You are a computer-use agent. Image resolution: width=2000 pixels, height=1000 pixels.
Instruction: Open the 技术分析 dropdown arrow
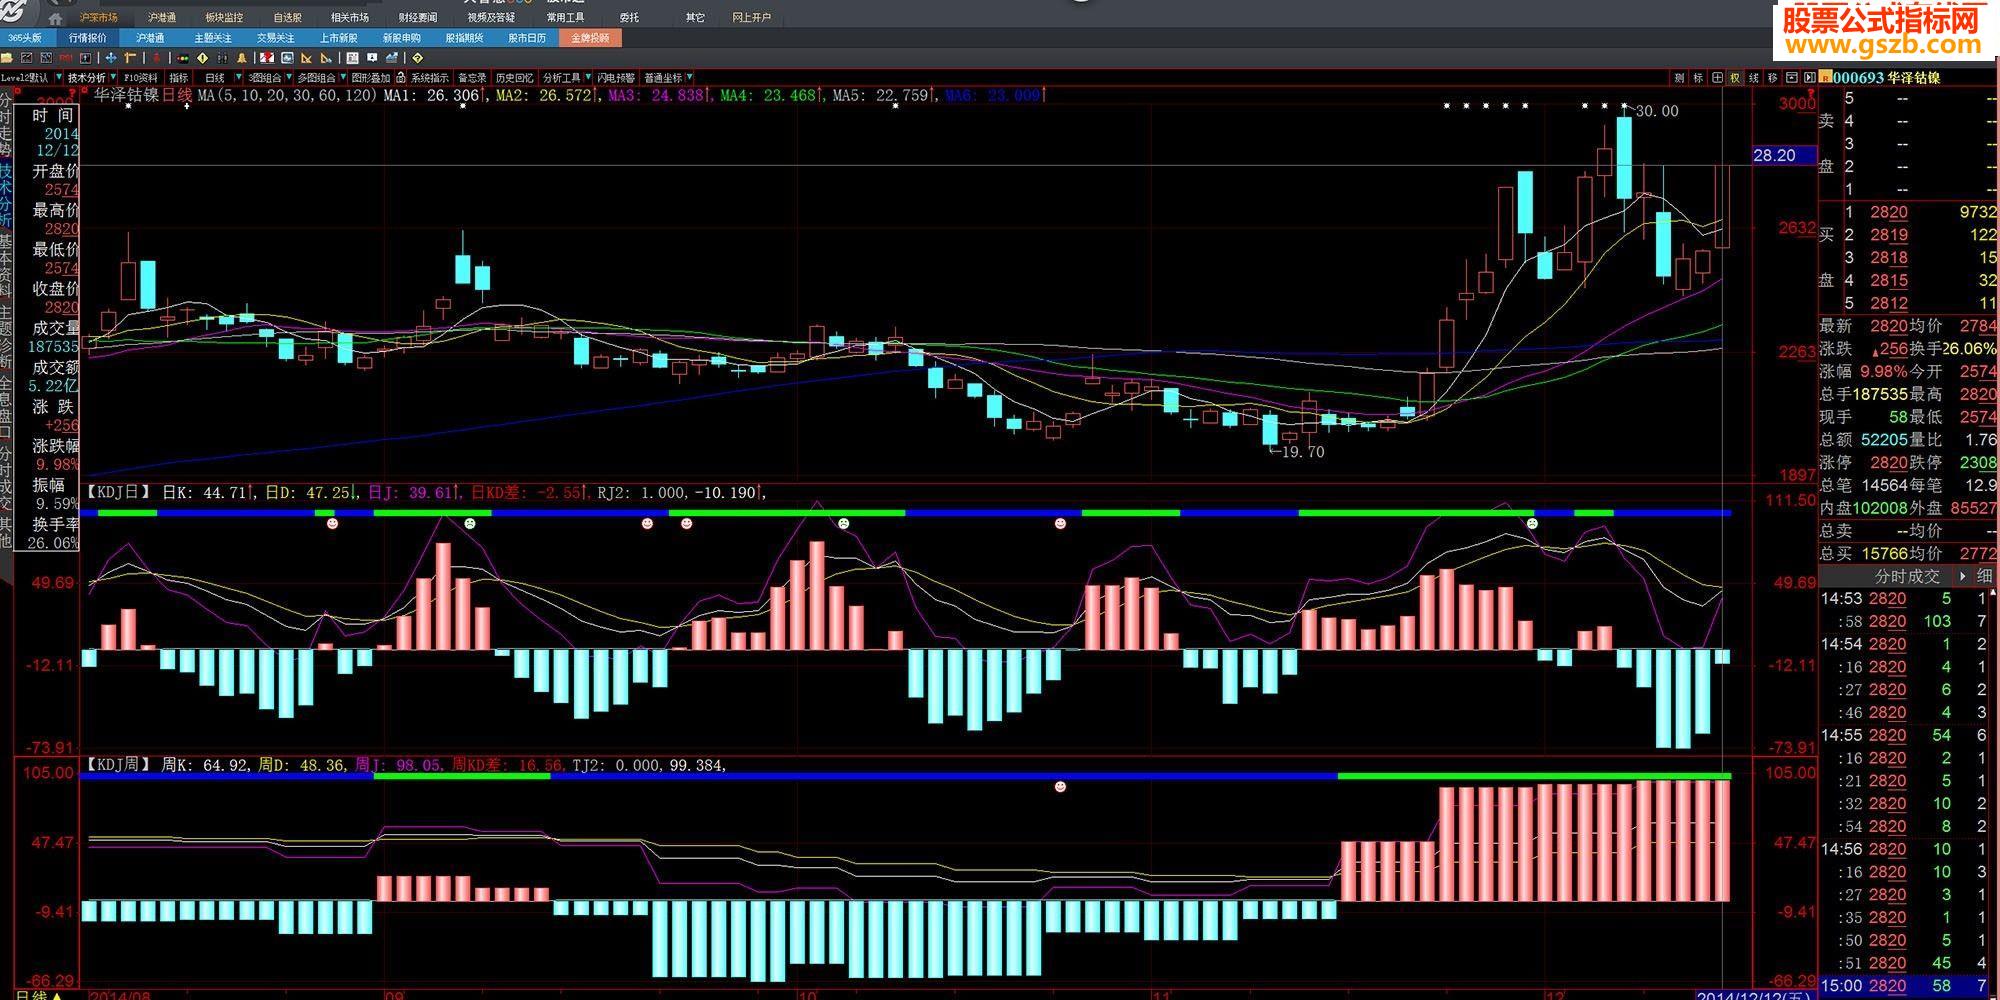tap(113, 77)
